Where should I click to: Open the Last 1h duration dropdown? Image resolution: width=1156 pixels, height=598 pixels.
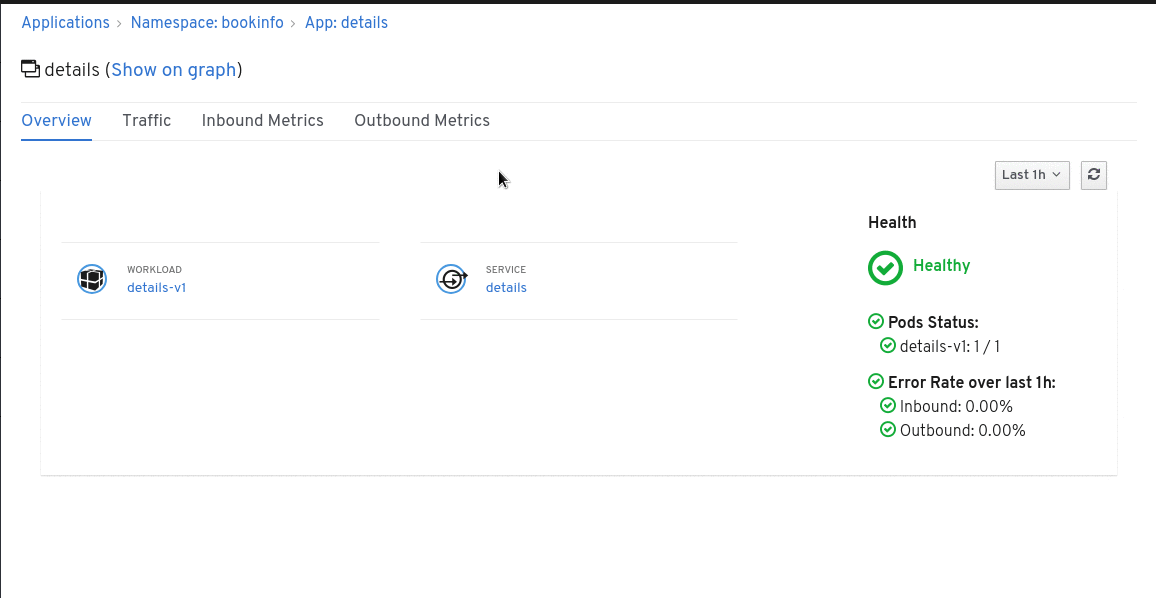point(1031,175)
